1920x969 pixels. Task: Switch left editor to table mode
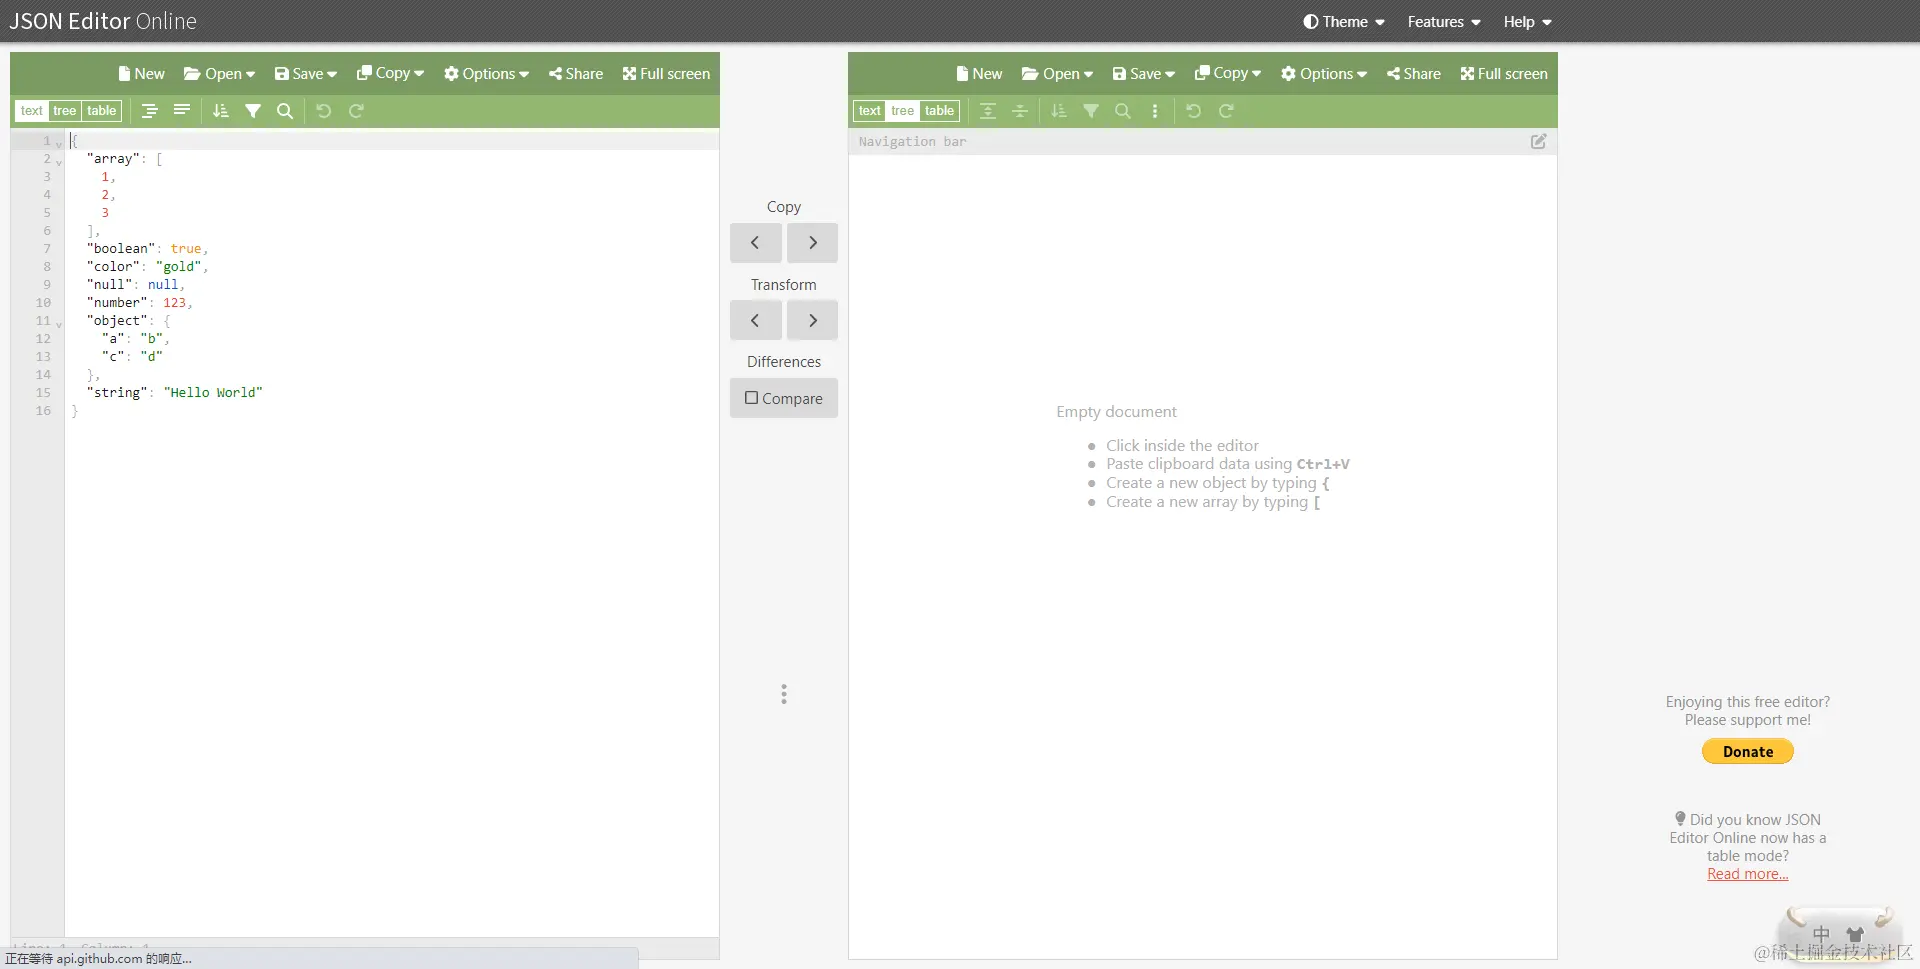101,111
